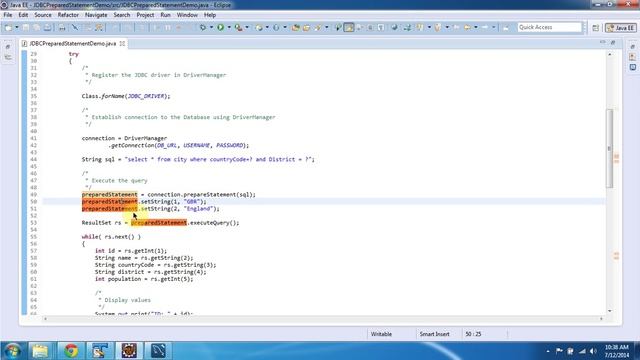
Task: Click the editor scroll up arrow
Action: click(x=610, y=54)
